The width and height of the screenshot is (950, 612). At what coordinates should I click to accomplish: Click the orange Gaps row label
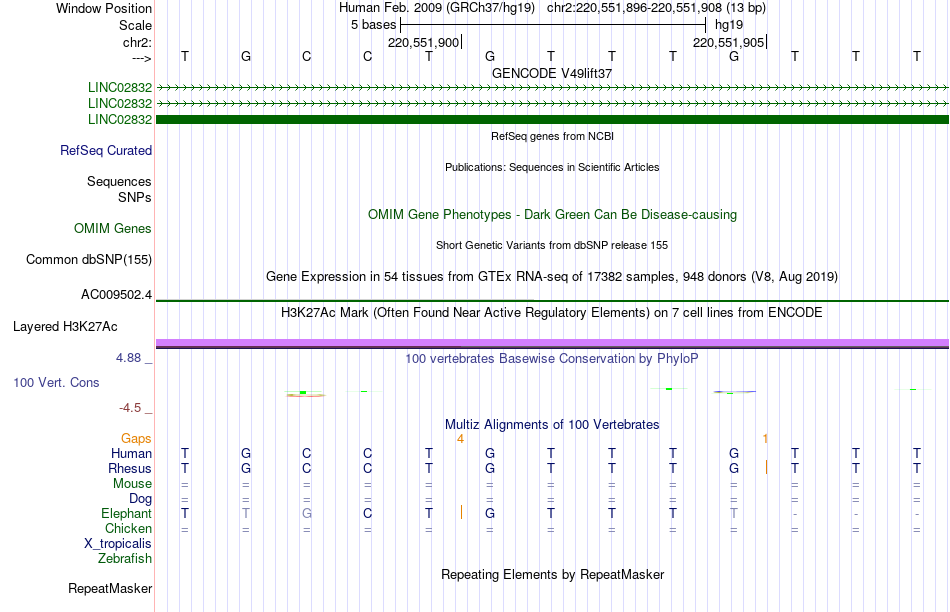pyautogui.click(x=136, y=439)
